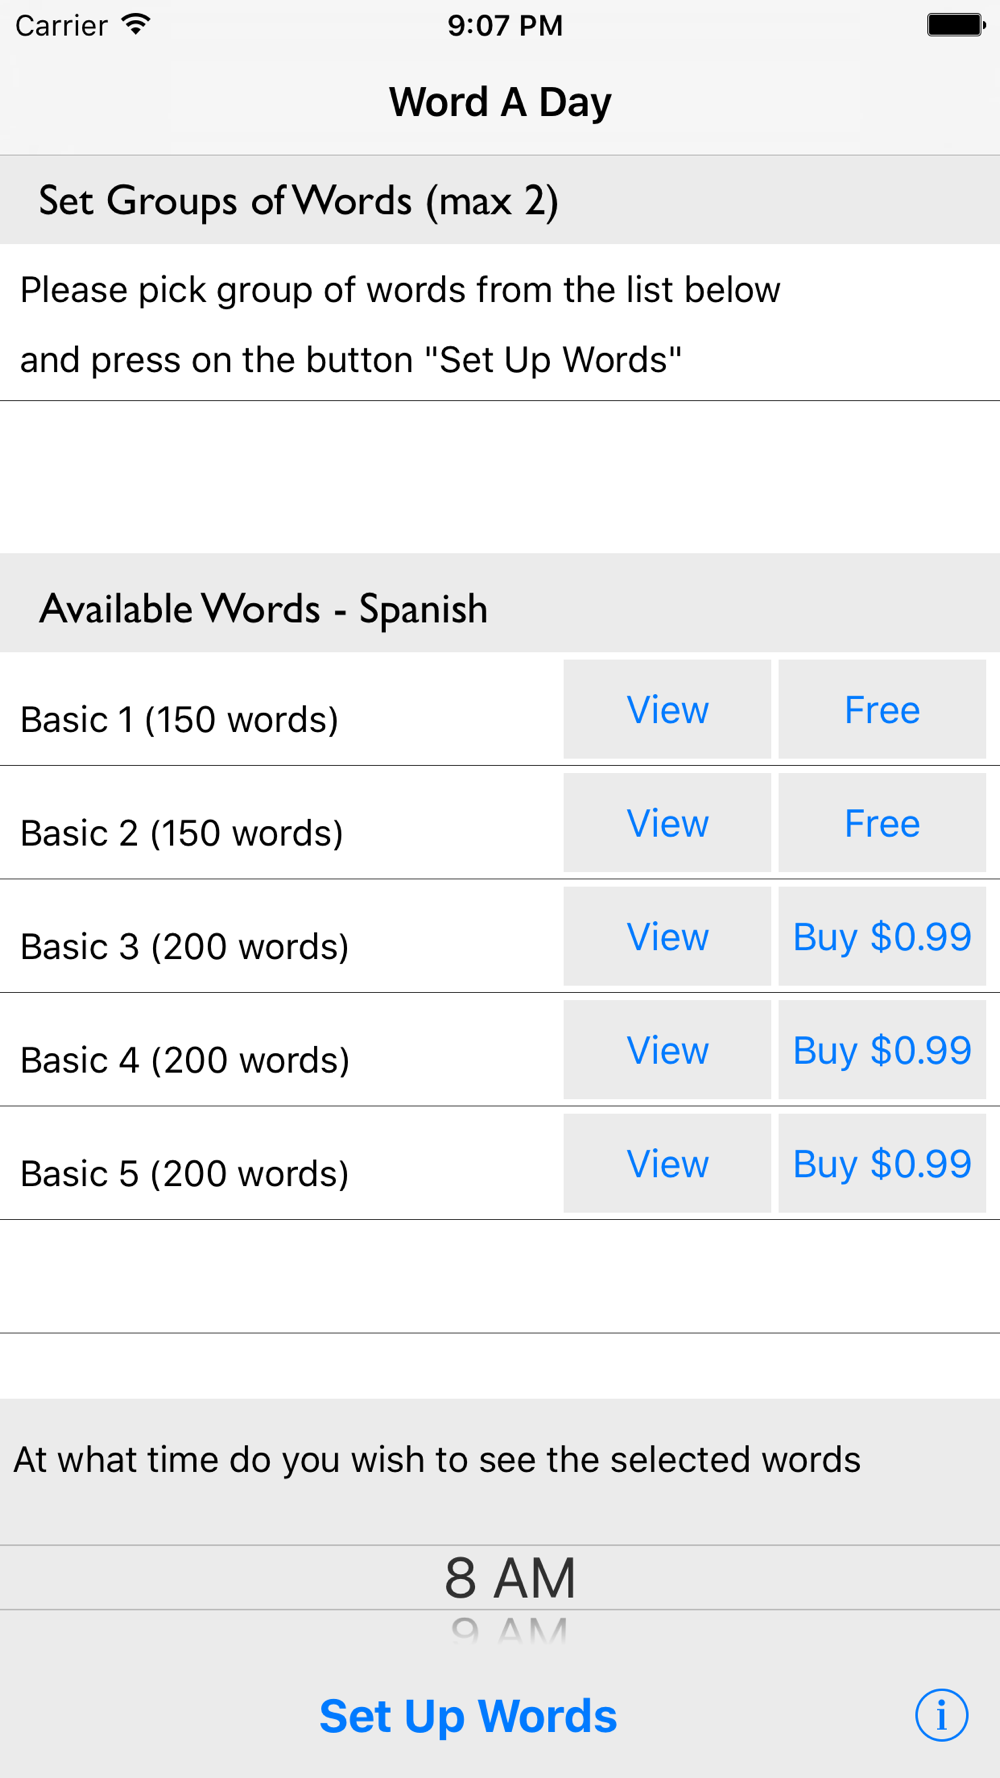Image resolution: width=1000 pixels, height=1778 pixels.
Task: View the Basic 2 word list
Action: (667, 824)
